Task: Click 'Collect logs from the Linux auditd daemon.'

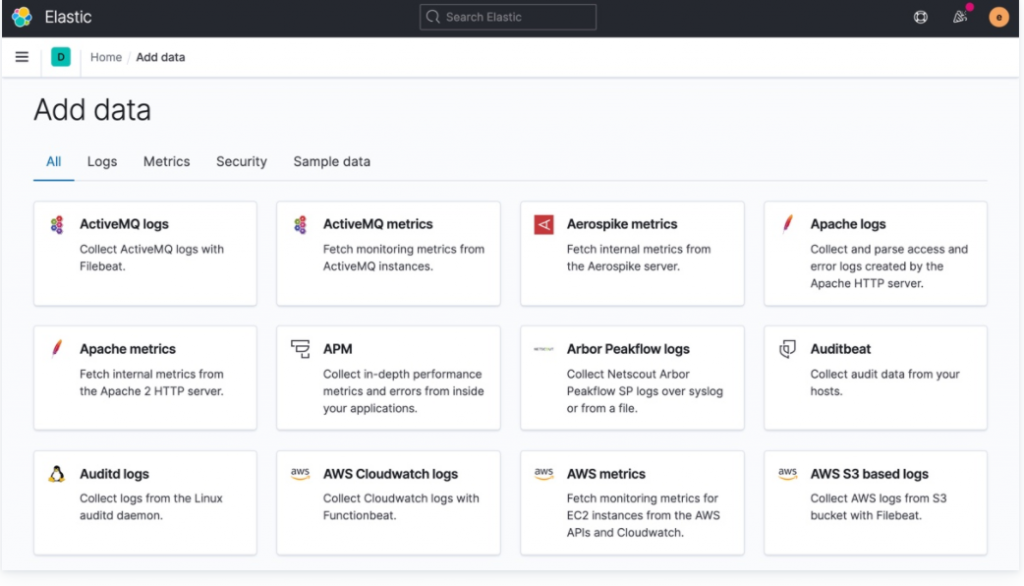Action: pos(151,506)
